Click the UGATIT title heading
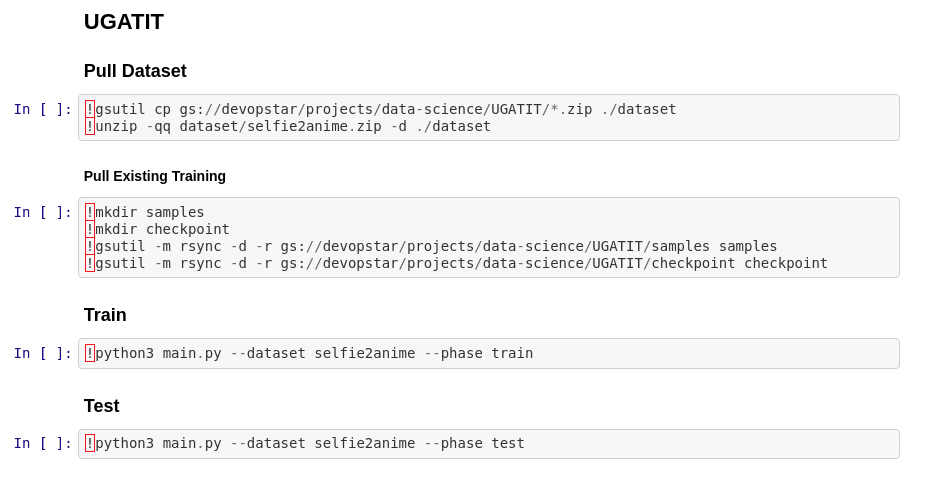929x478 pixels. [x=123, y=22]
